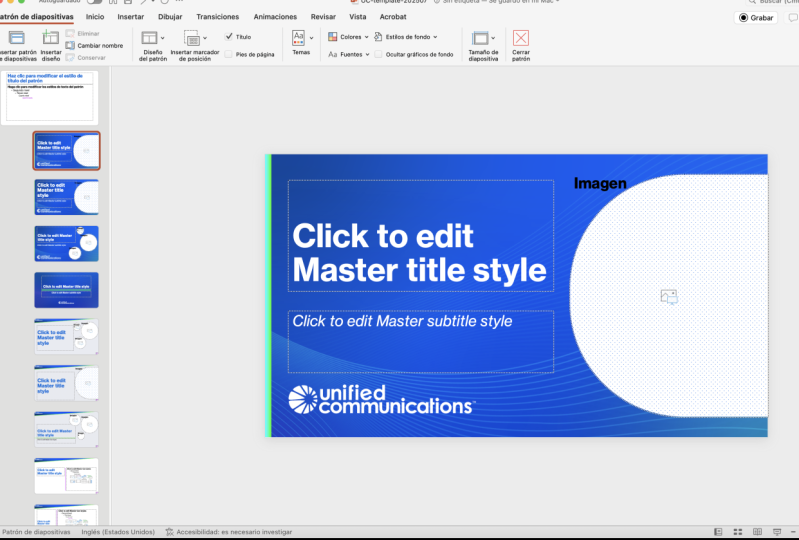This screenshot has width=799, height=540.
Task: Switch to reading view icon in status bar
Action: point(757,532)
